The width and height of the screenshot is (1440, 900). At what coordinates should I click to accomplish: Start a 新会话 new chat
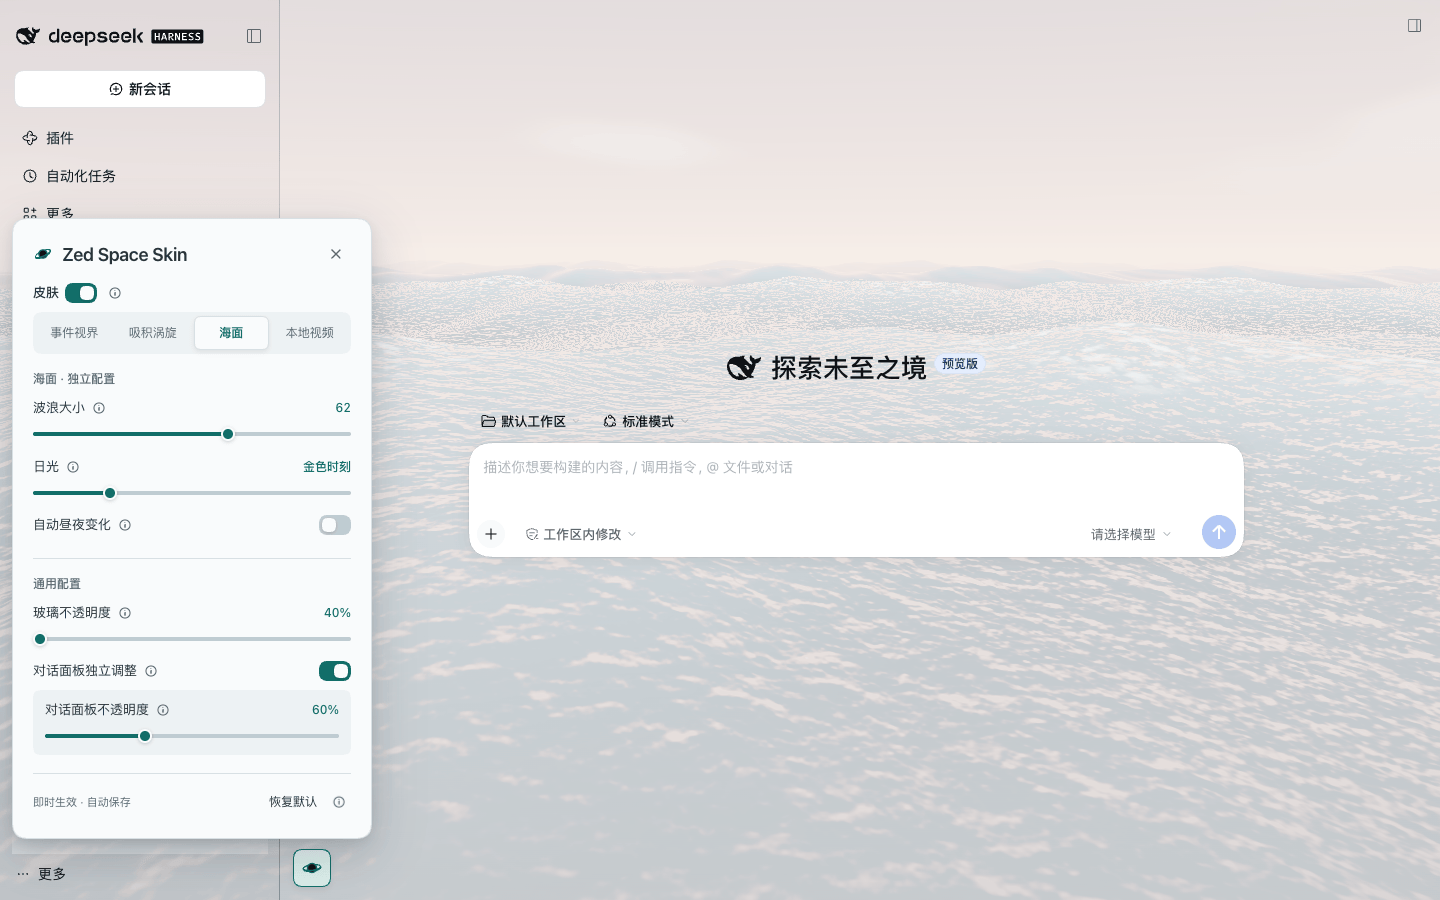[140, 89]
